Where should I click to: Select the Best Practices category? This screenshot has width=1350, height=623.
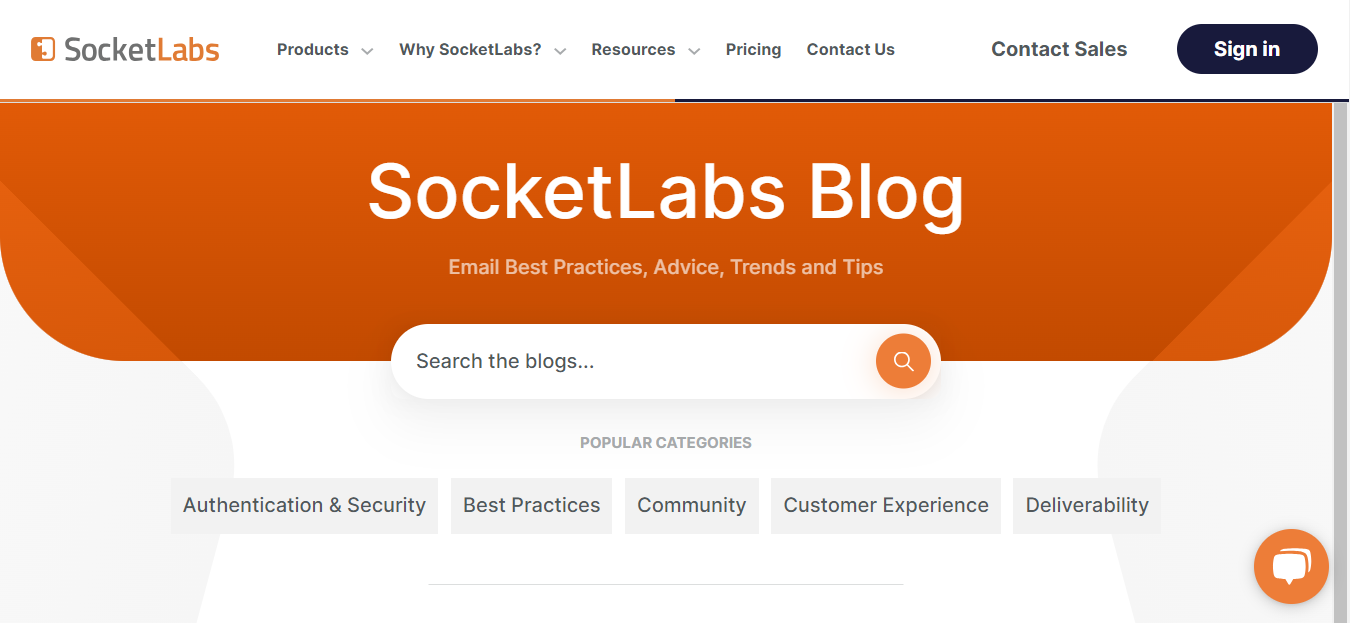[531, 505]
